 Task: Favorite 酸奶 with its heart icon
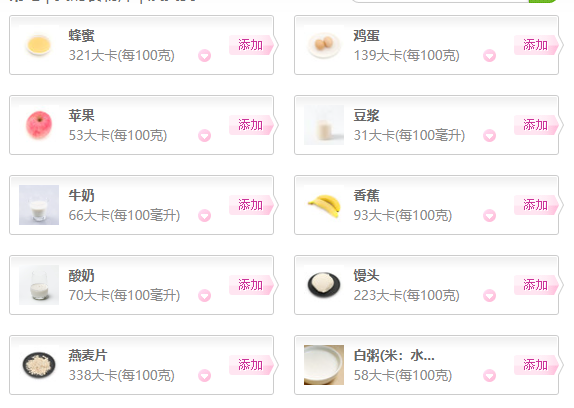tap(204, 296)
